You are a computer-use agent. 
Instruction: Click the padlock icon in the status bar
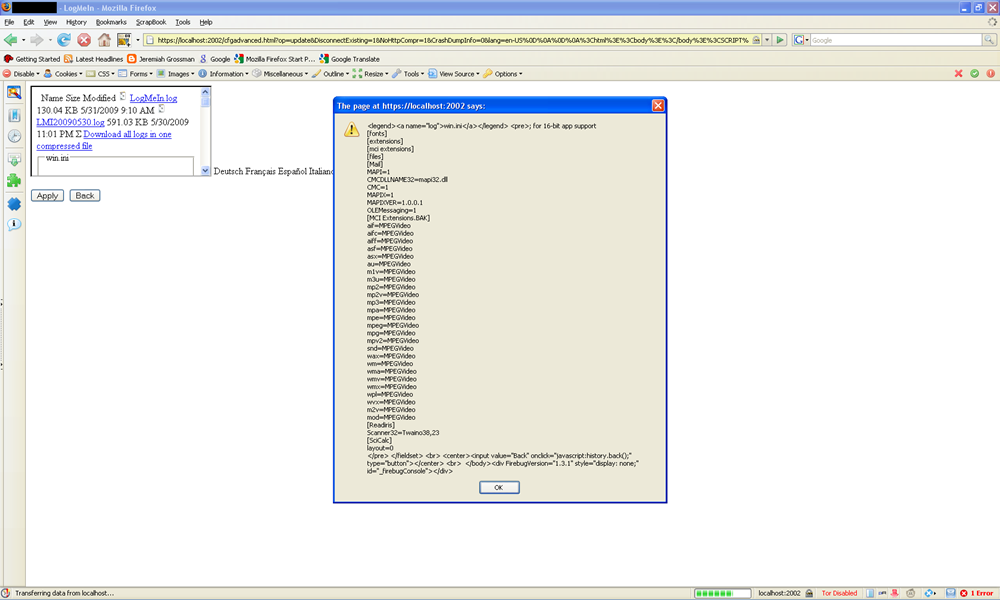809,593
